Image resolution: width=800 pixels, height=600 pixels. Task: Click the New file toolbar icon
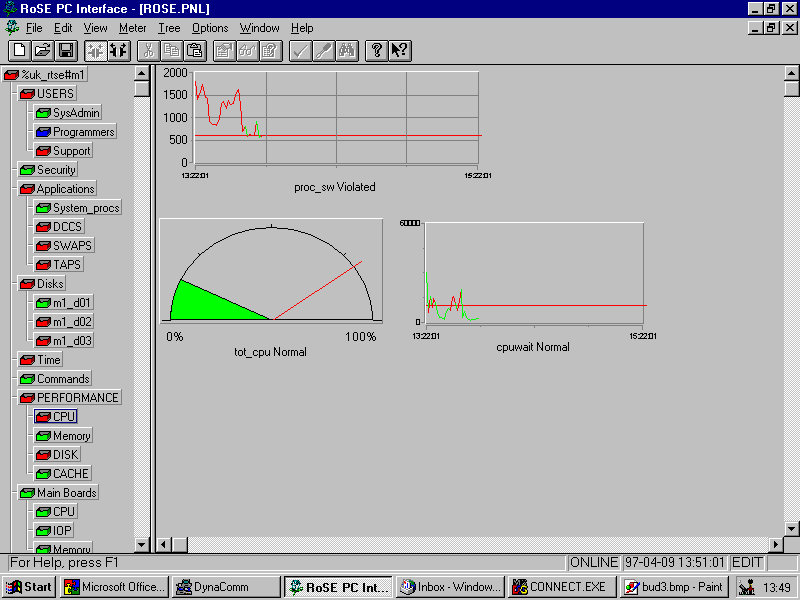(x=19, y=50)
